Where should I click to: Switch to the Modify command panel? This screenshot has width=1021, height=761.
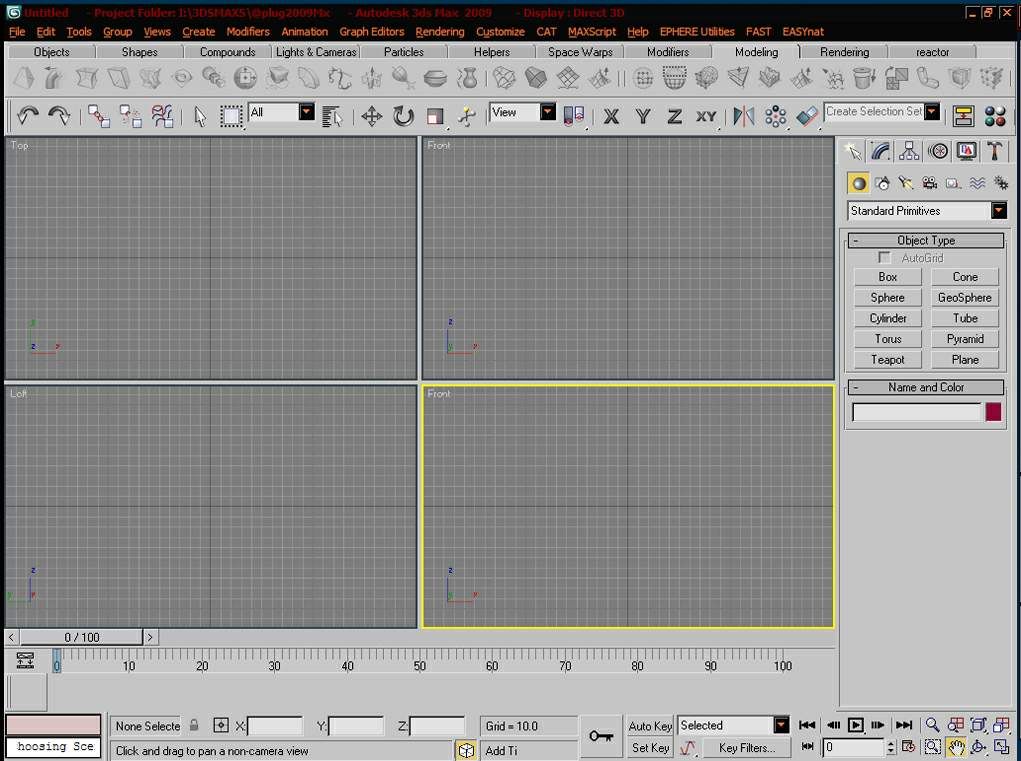click(880, 151)
